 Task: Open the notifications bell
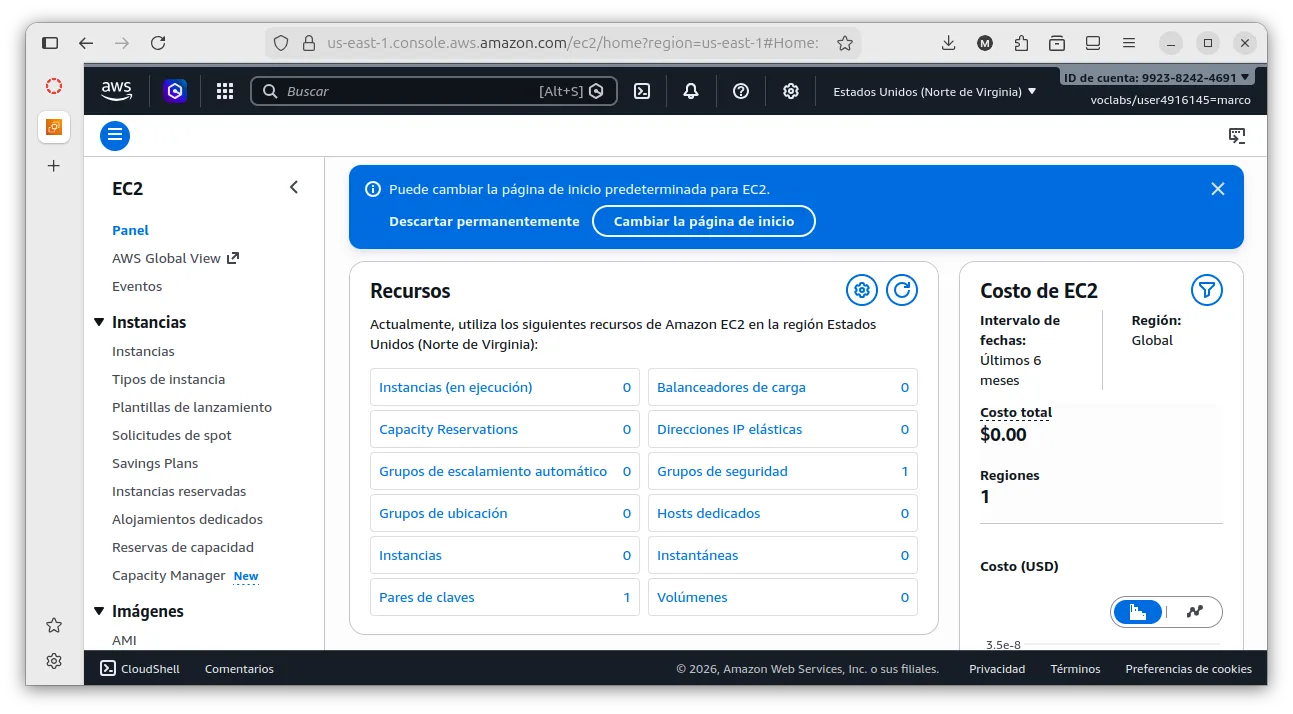[x=691, y=91]
